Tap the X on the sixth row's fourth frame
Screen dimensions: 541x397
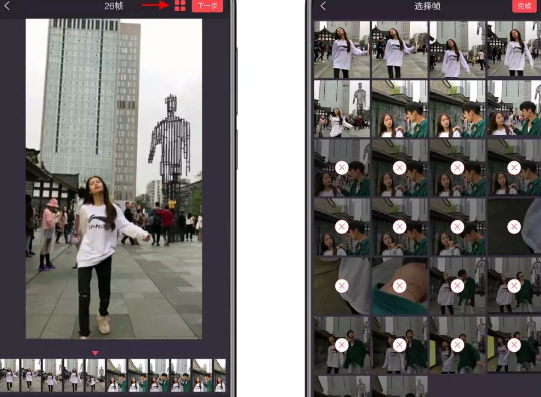[x=514, y=345]
